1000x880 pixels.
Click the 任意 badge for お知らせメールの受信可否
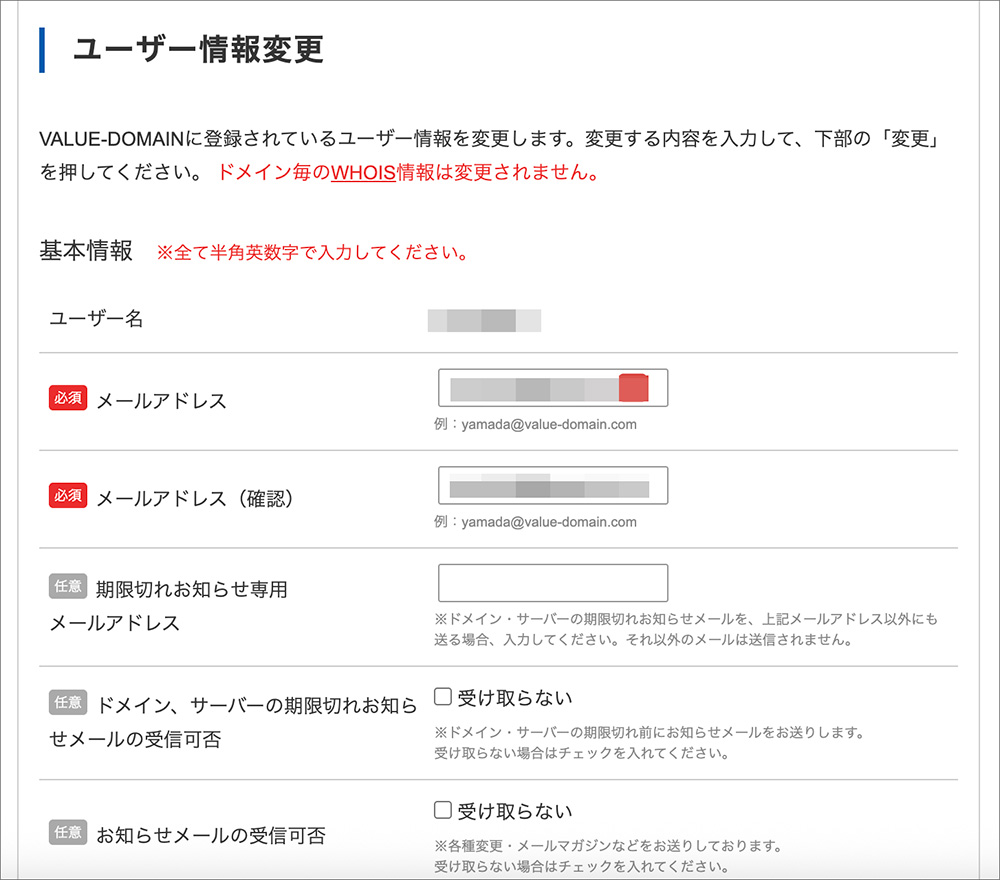tap(67, 832)
